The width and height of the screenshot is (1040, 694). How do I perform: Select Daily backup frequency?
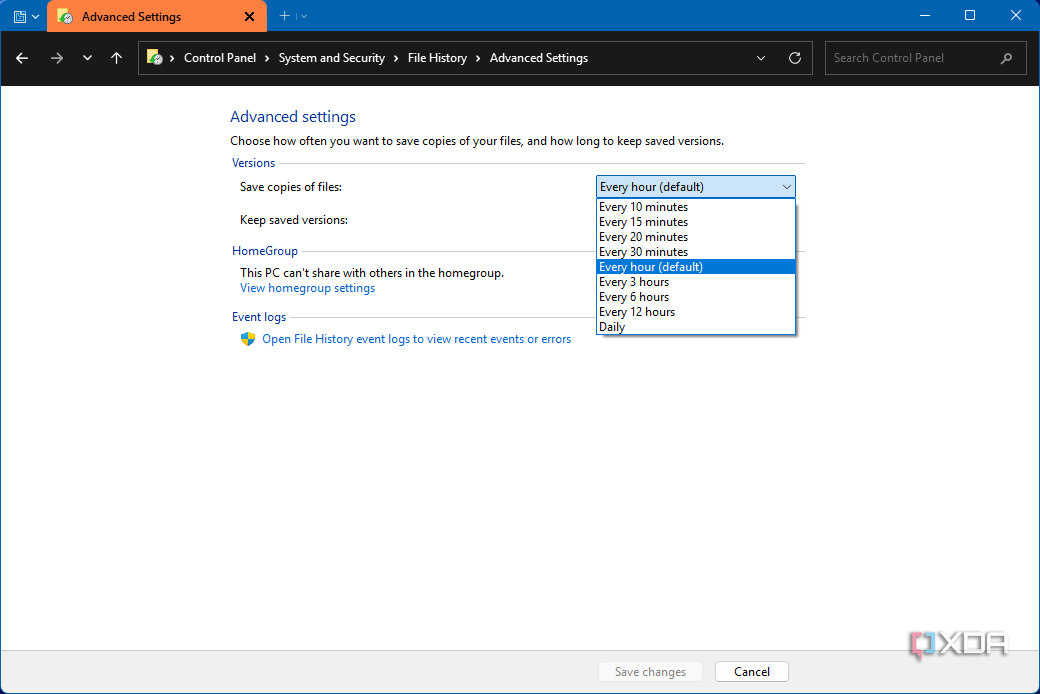(696, 327)
